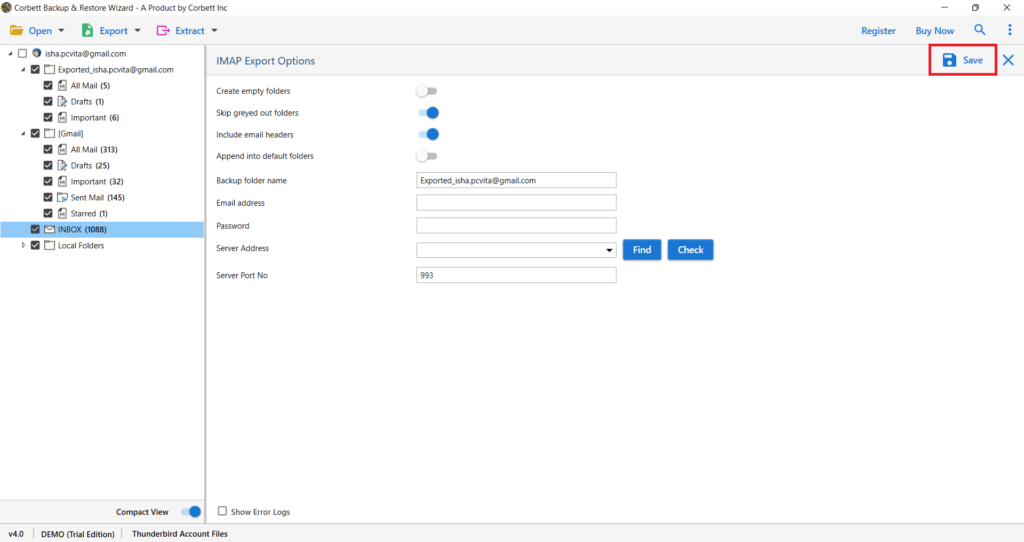
Task: Click into the Email address field
Action: pyautogui.click(x=516, y=203)
